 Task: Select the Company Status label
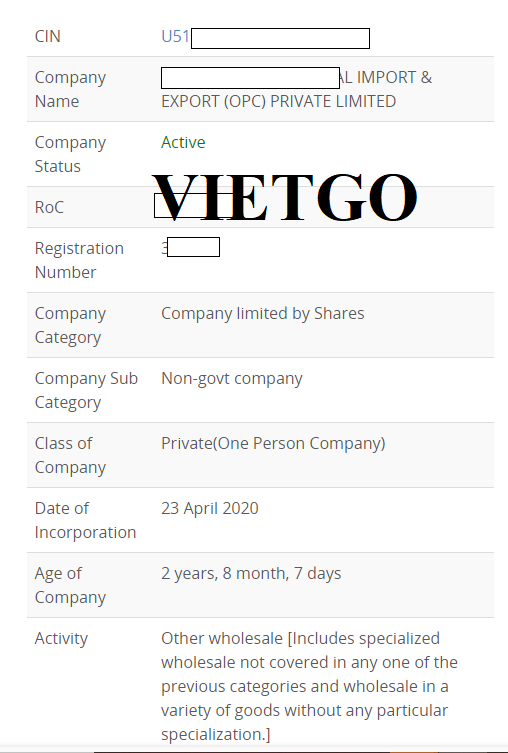click(70, 154)
